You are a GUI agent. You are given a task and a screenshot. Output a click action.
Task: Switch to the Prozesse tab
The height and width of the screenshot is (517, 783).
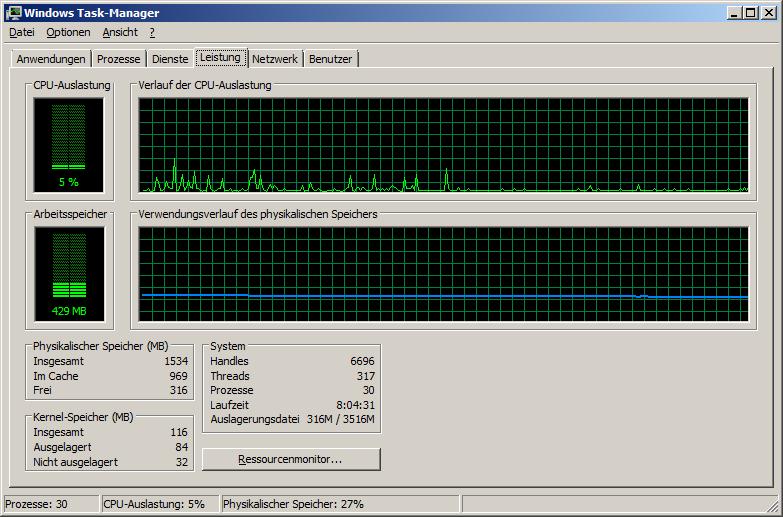[118, 59]
